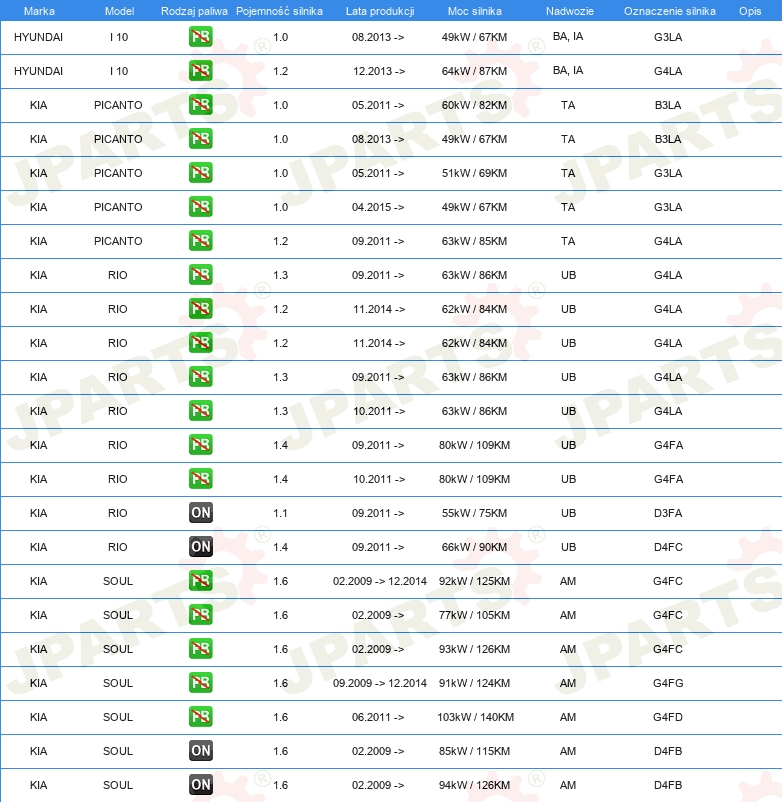
Task: Click petrol icon for Soul 92kW / 125KM
Action: (x=200, y=581)
